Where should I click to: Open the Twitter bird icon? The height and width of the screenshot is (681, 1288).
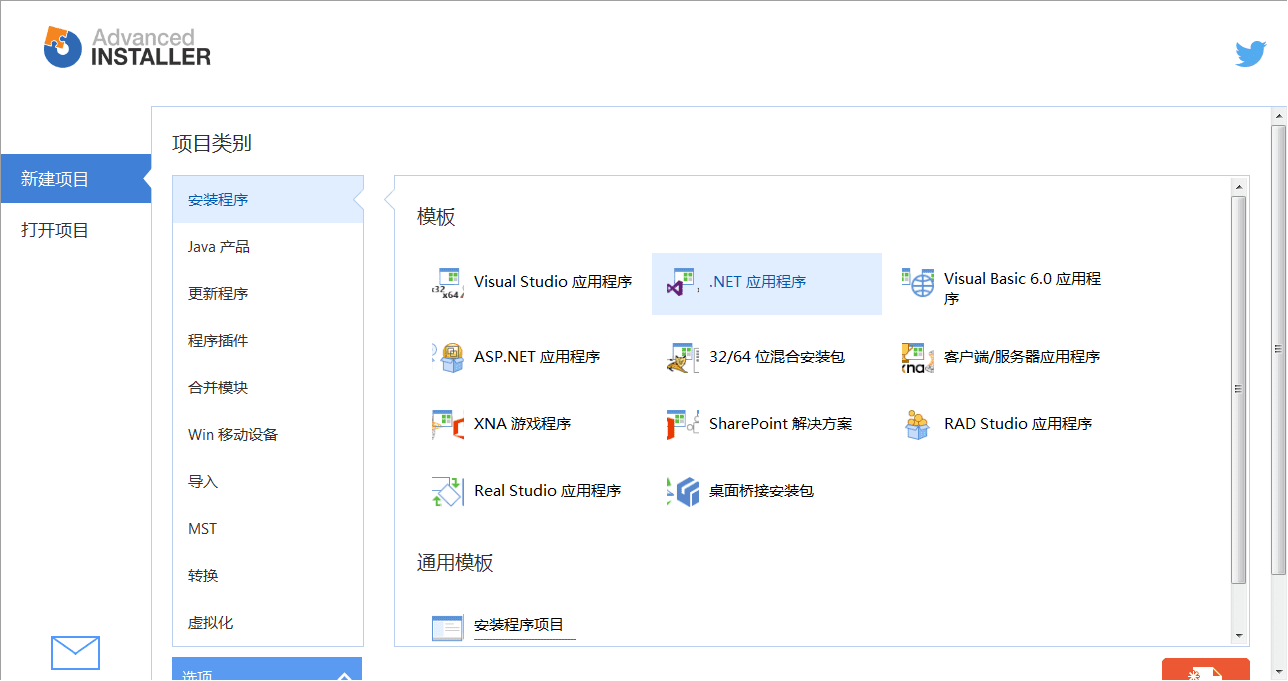coord(1251,54)
